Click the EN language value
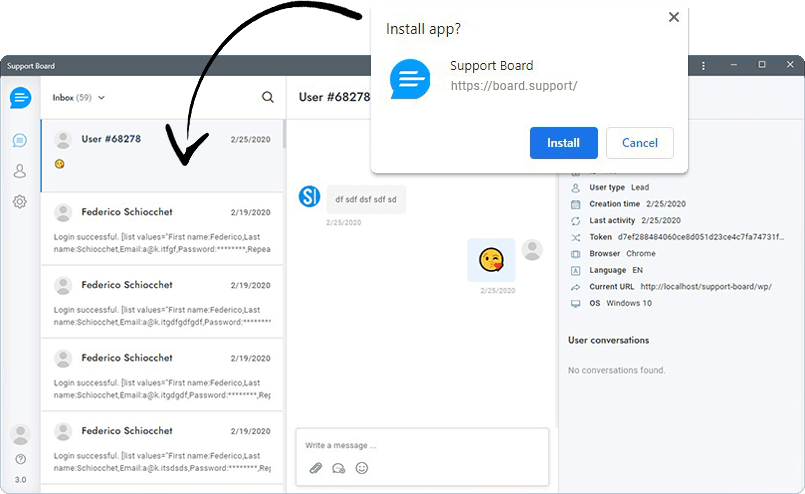Image resolution: width=805 pixels, height=494 pixels. tap(637, 270)
